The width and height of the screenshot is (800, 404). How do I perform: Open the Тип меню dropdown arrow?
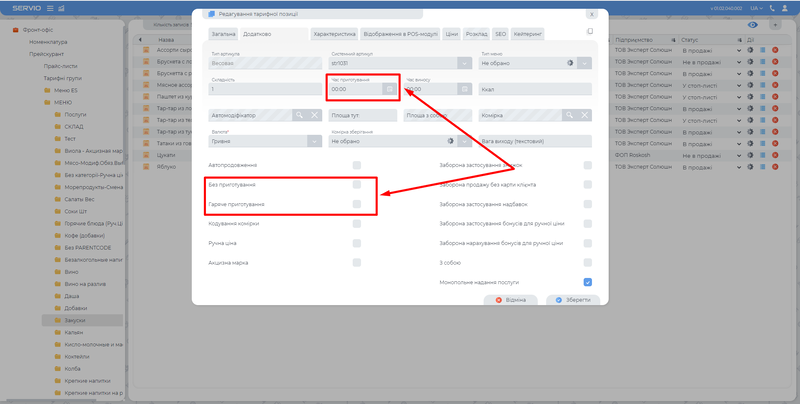coord(585,62)
